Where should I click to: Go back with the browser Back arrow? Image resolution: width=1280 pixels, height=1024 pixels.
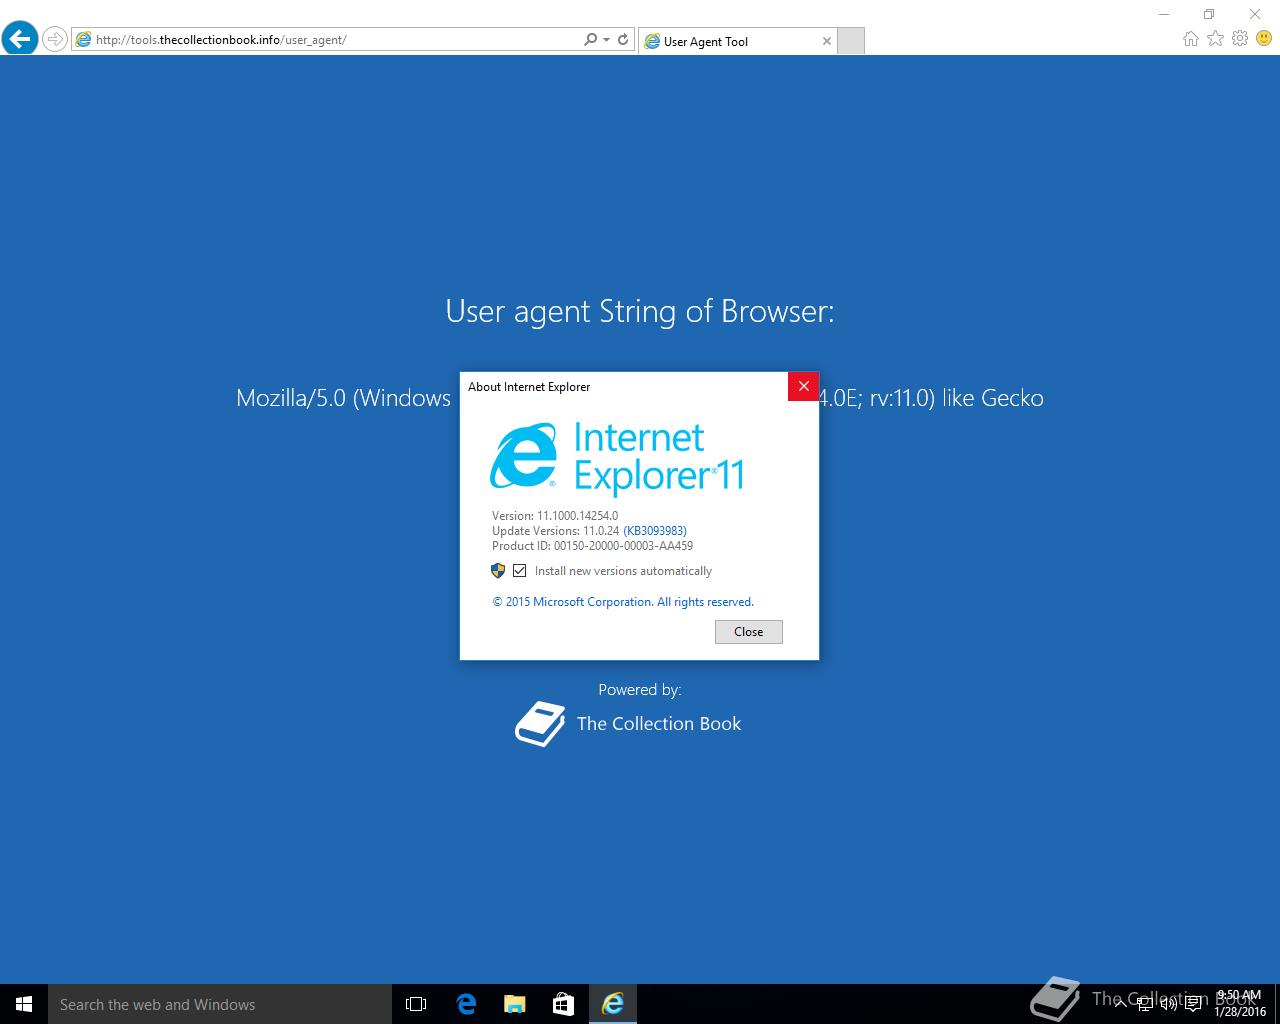point(19,39)
